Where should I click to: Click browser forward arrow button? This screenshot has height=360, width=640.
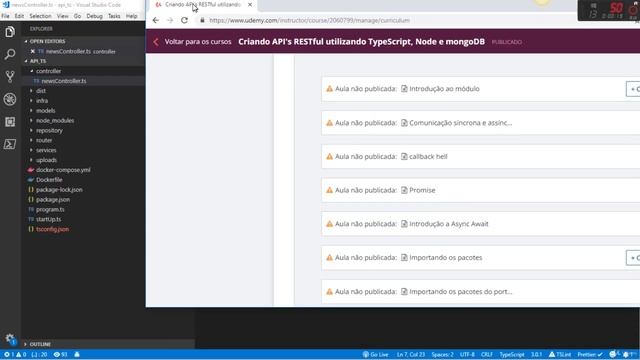pyautogui.click(x=170, y=20)
